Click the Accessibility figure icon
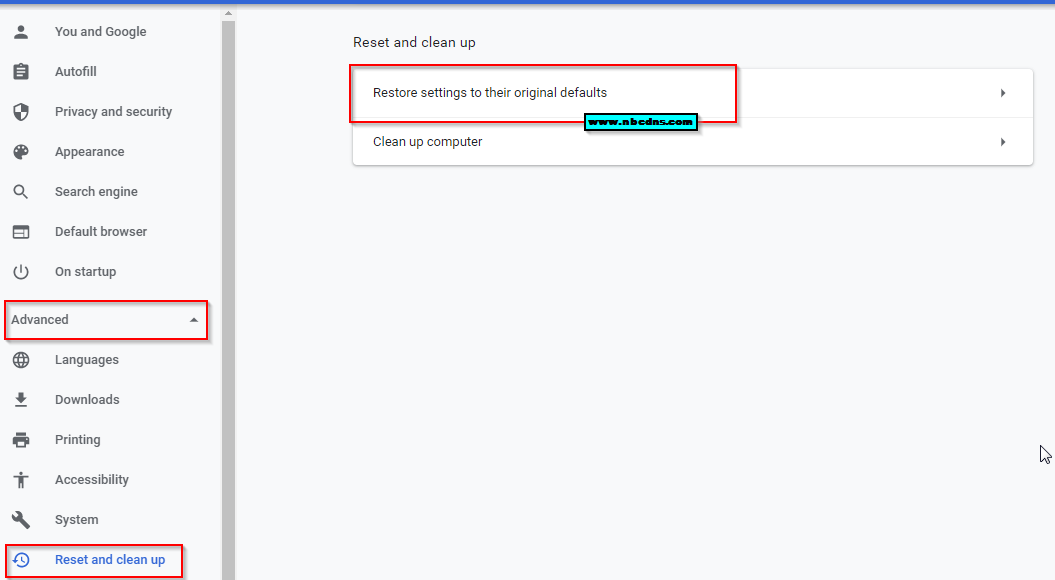 21,480
